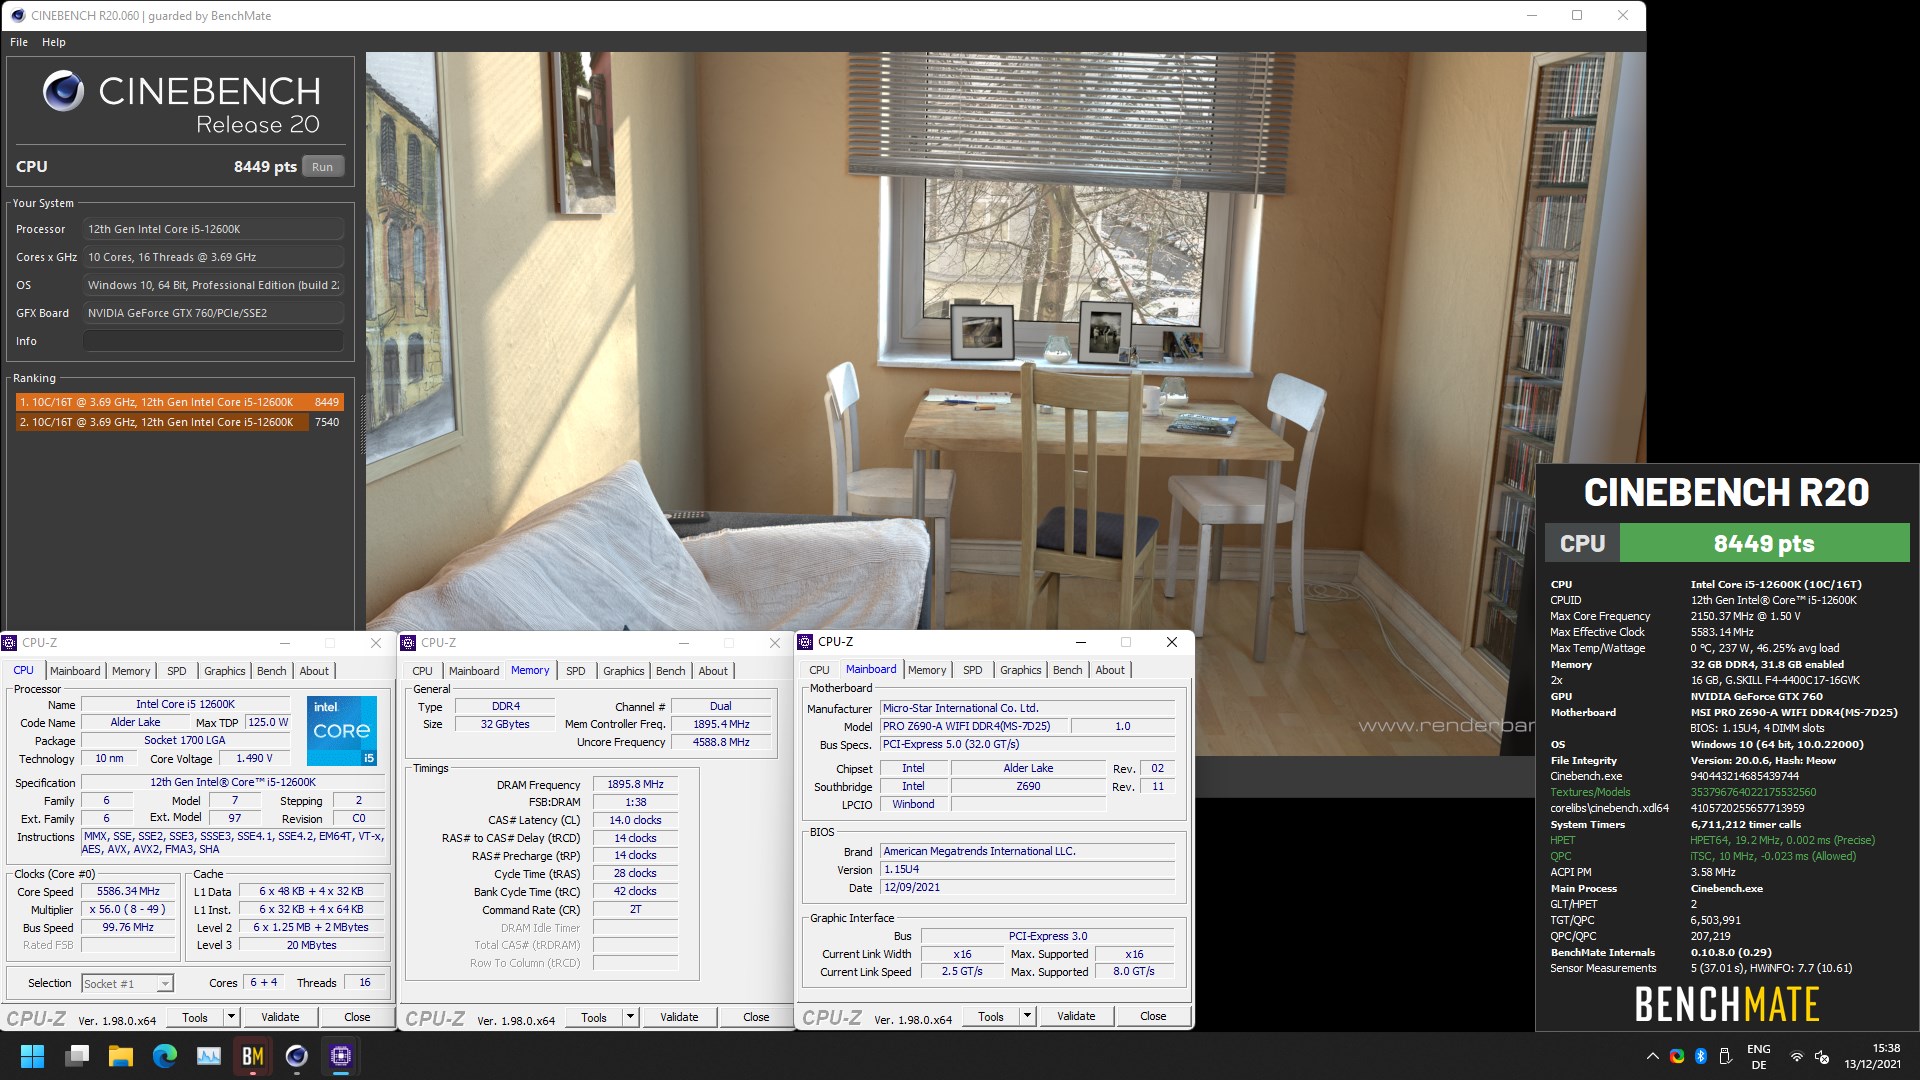Click the ENG DE language indicator
This screenshot has width=1920, height=1080.
(x=1759, y=1056)
